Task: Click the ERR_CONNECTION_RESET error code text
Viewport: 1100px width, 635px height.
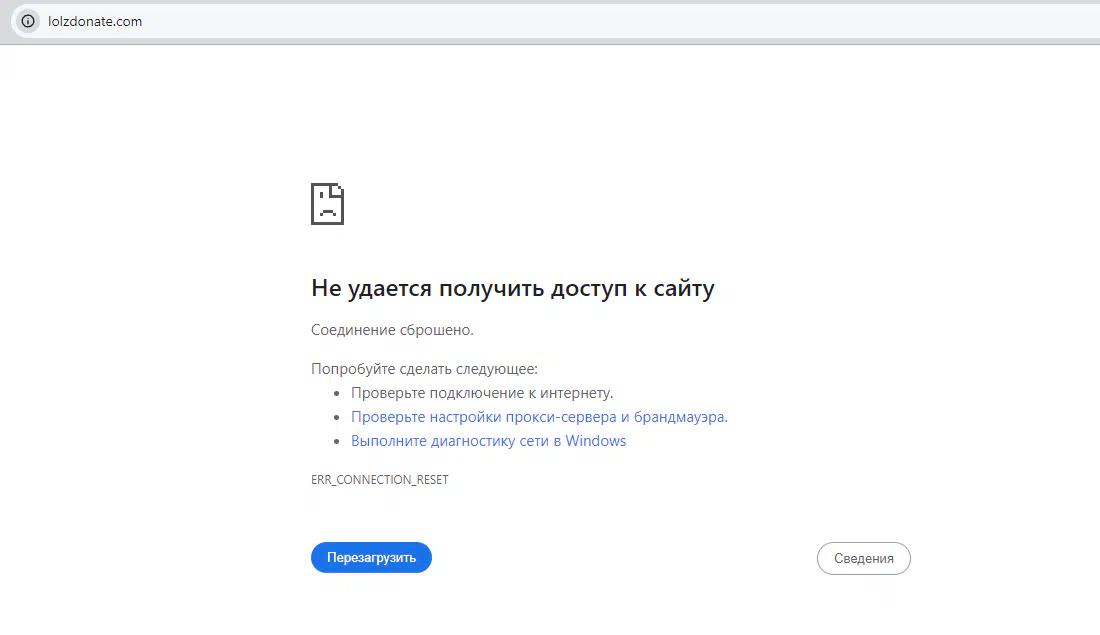Action: pos(380,480)
